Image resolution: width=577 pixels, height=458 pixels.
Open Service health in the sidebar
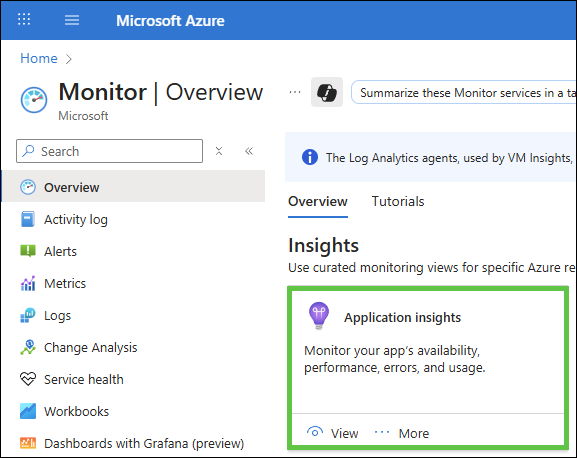[84, 380]
